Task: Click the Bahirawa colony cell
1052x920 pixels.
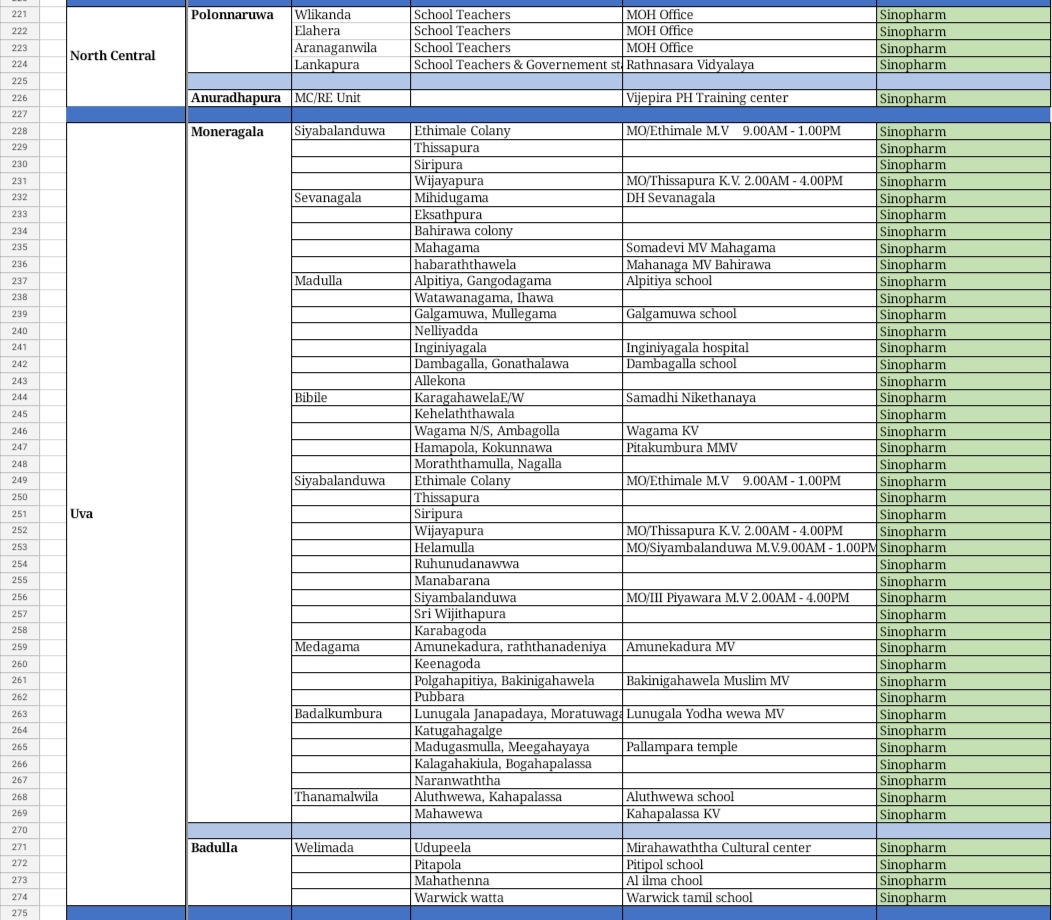Action: tap(517, 231)
